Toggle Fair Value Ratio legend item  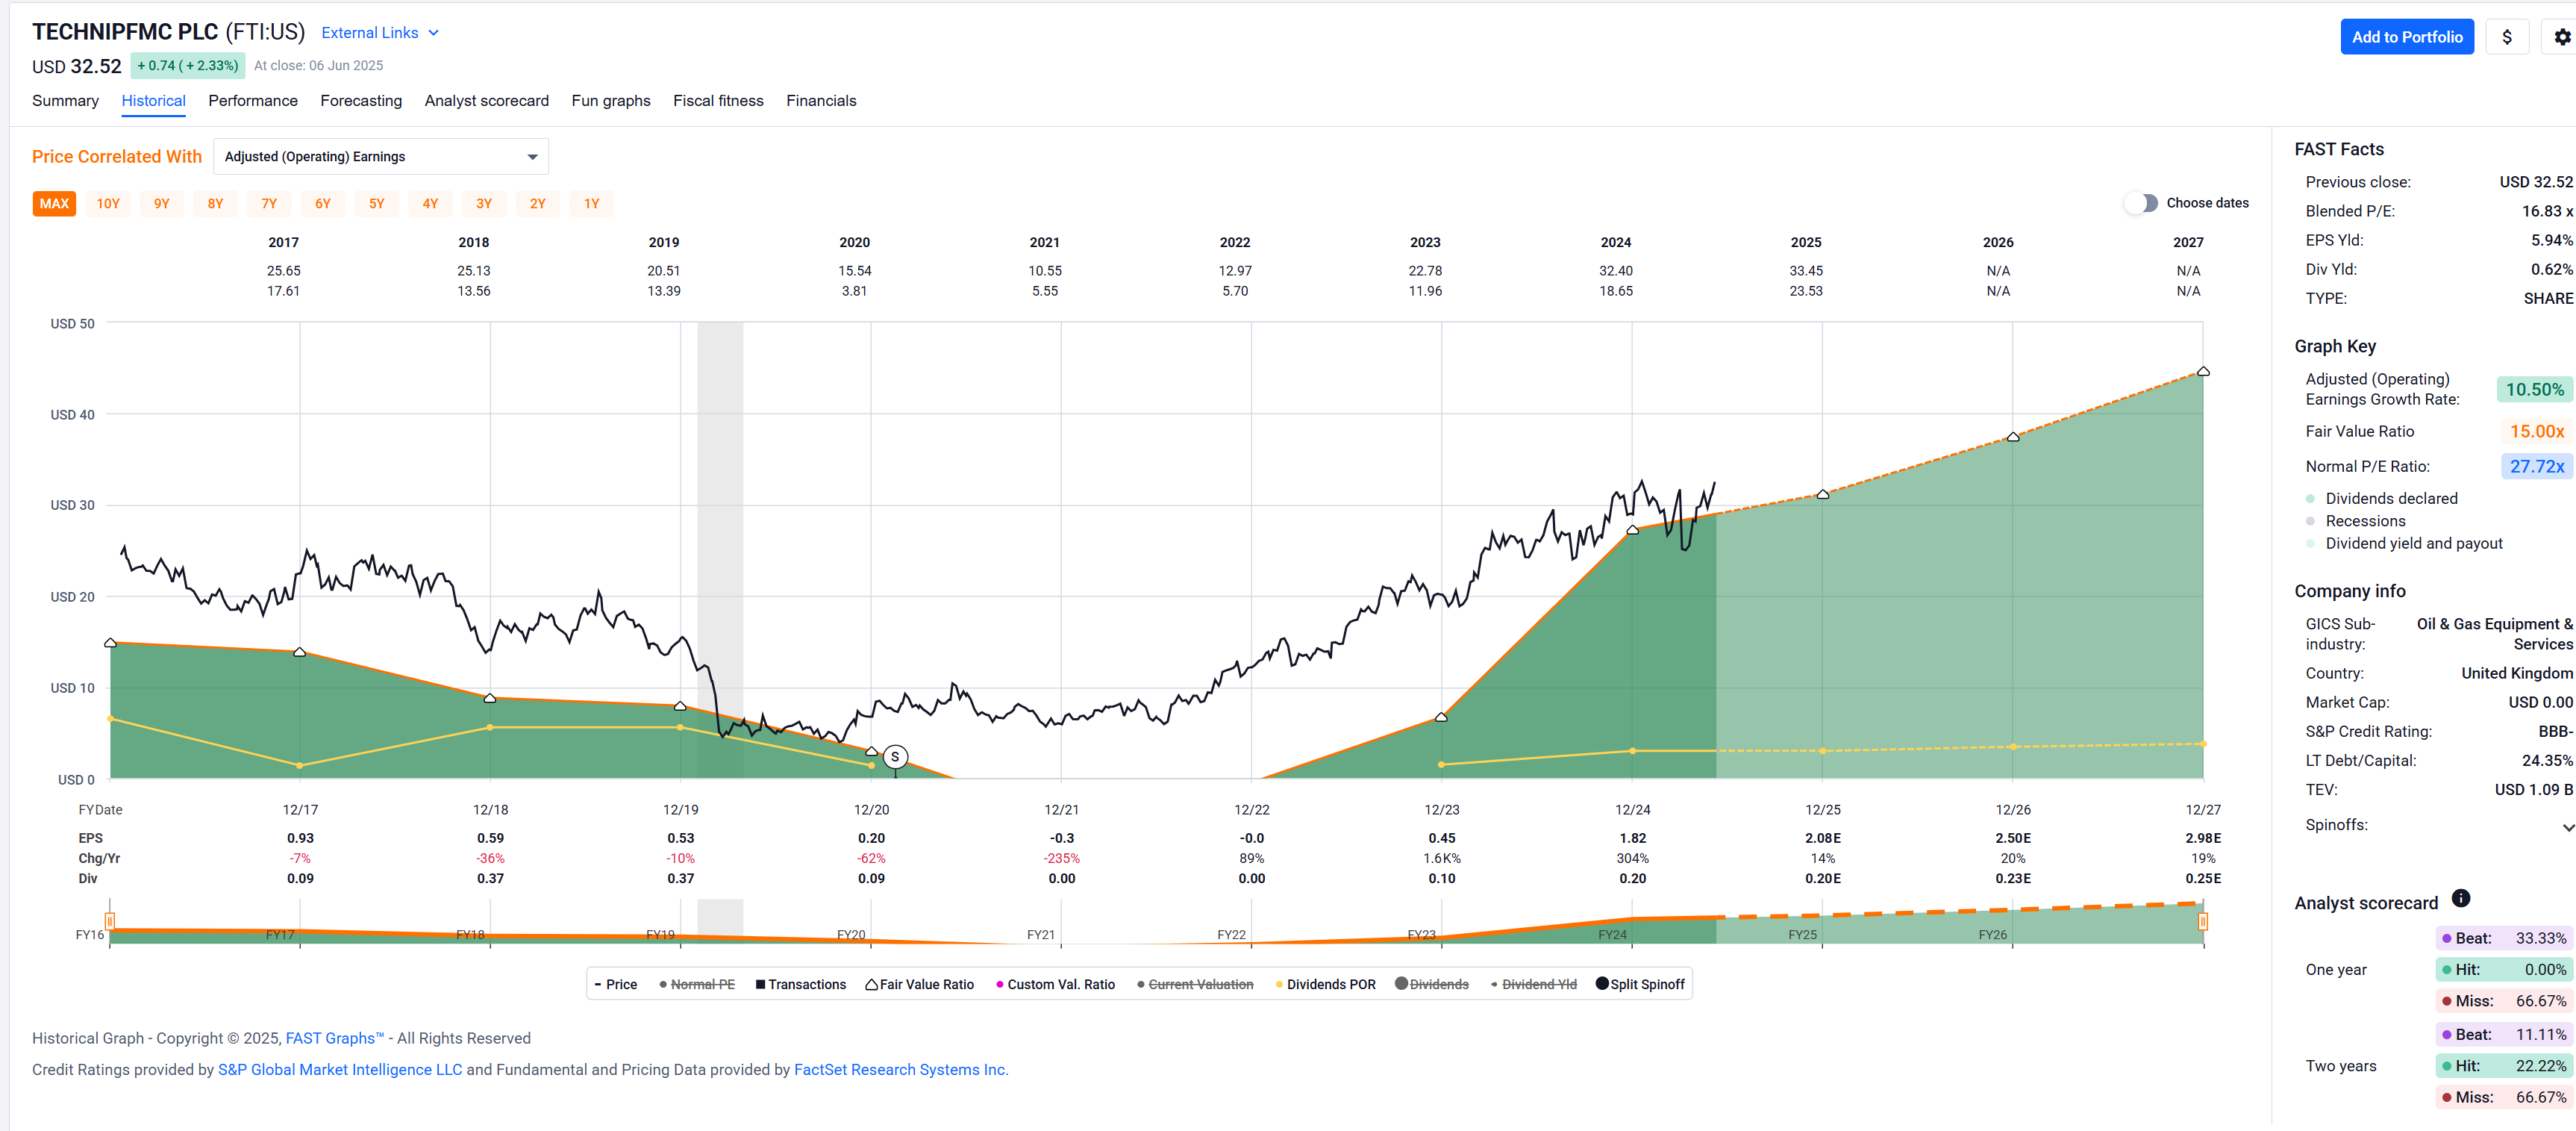pyautogui.click(x=919, y=984)
